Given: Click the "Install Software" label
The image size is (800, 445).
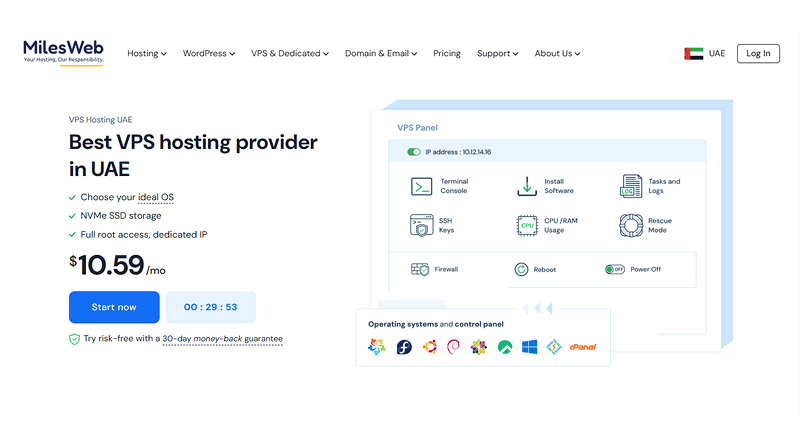Looking at the screenshot, I should [559, 186].
